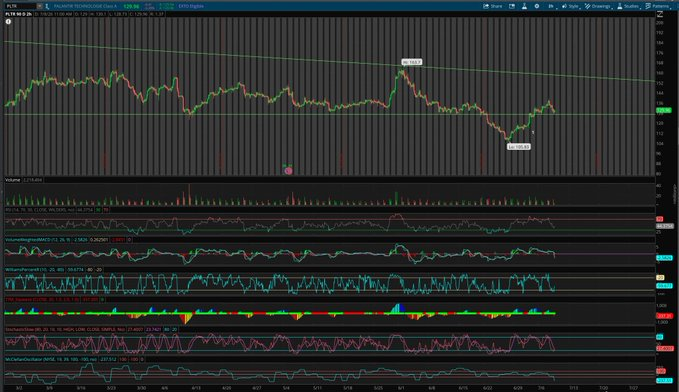This screenshot has height=392, width=679.
Task: Click the 3/2 date on time axis
Action: click(19, 388)
